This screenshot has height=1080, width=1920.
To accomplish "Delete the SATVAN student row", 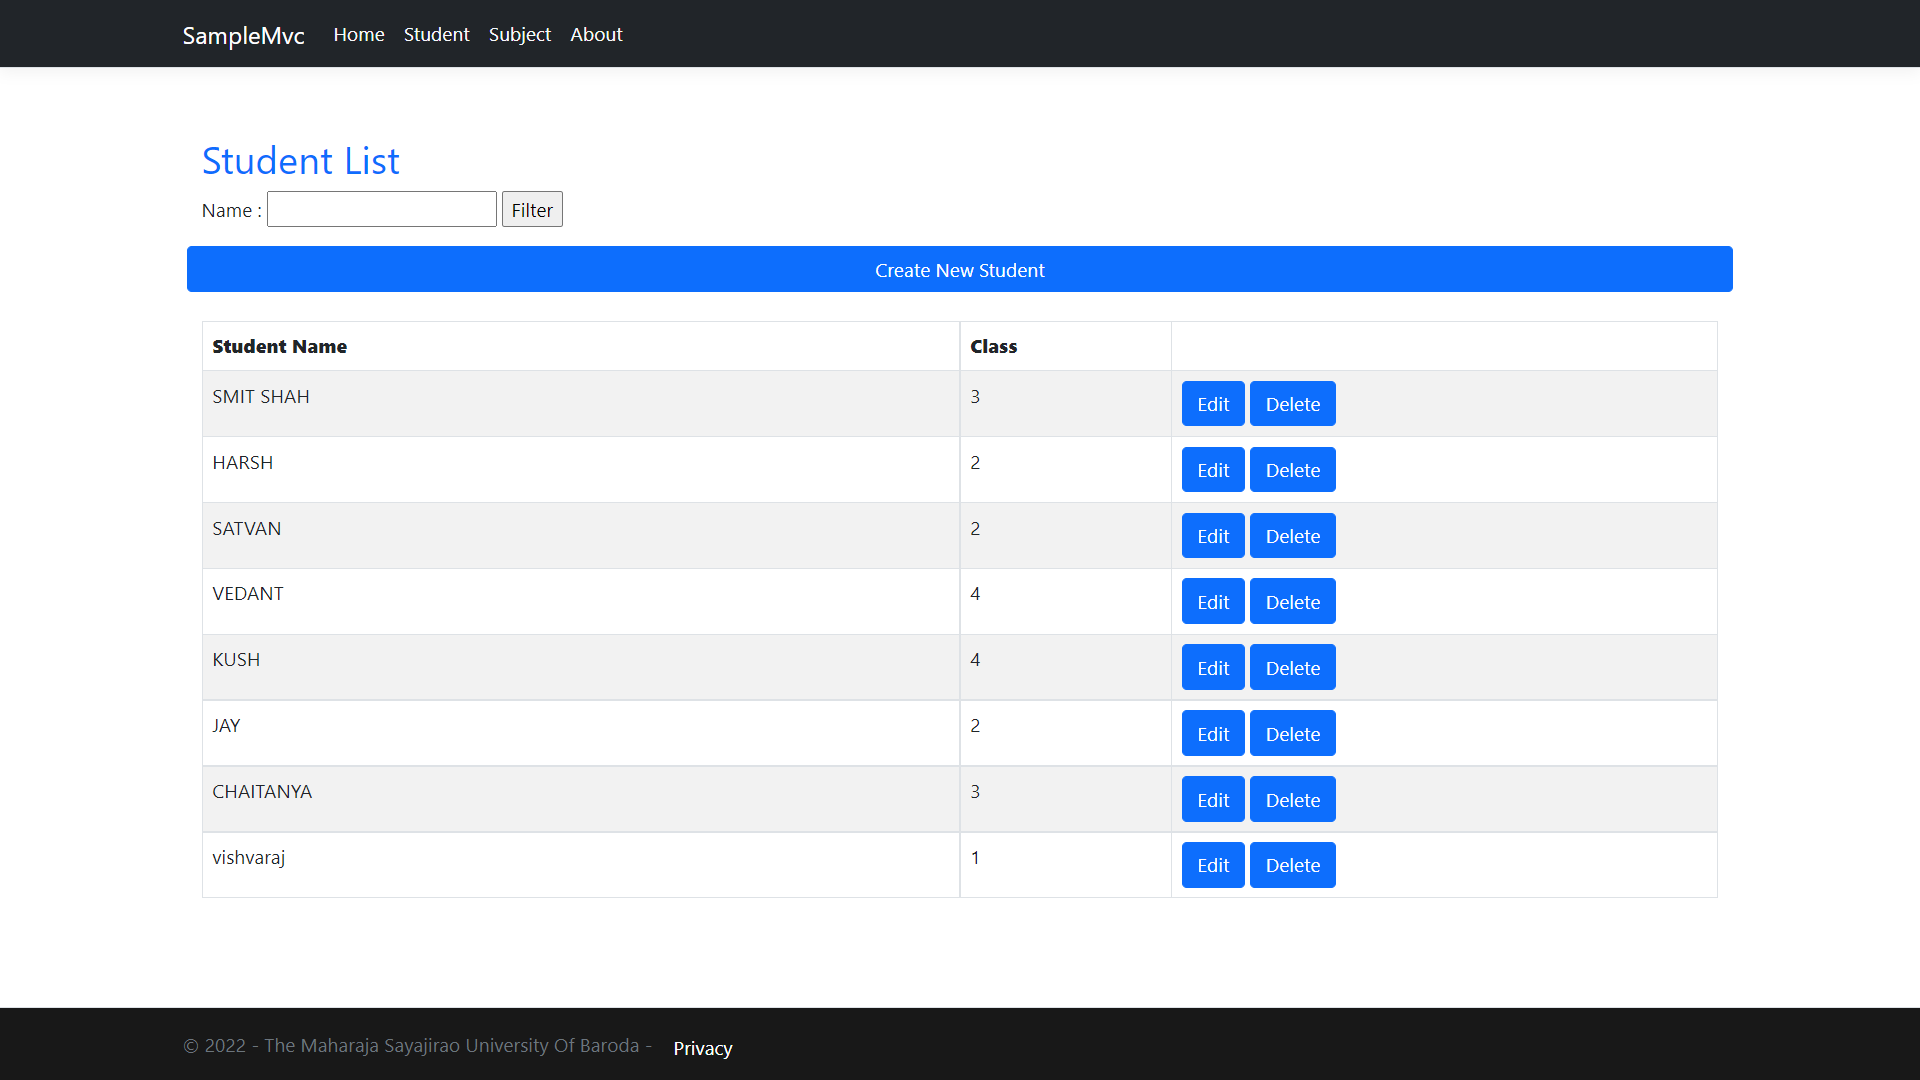I will pos(1293,536).
